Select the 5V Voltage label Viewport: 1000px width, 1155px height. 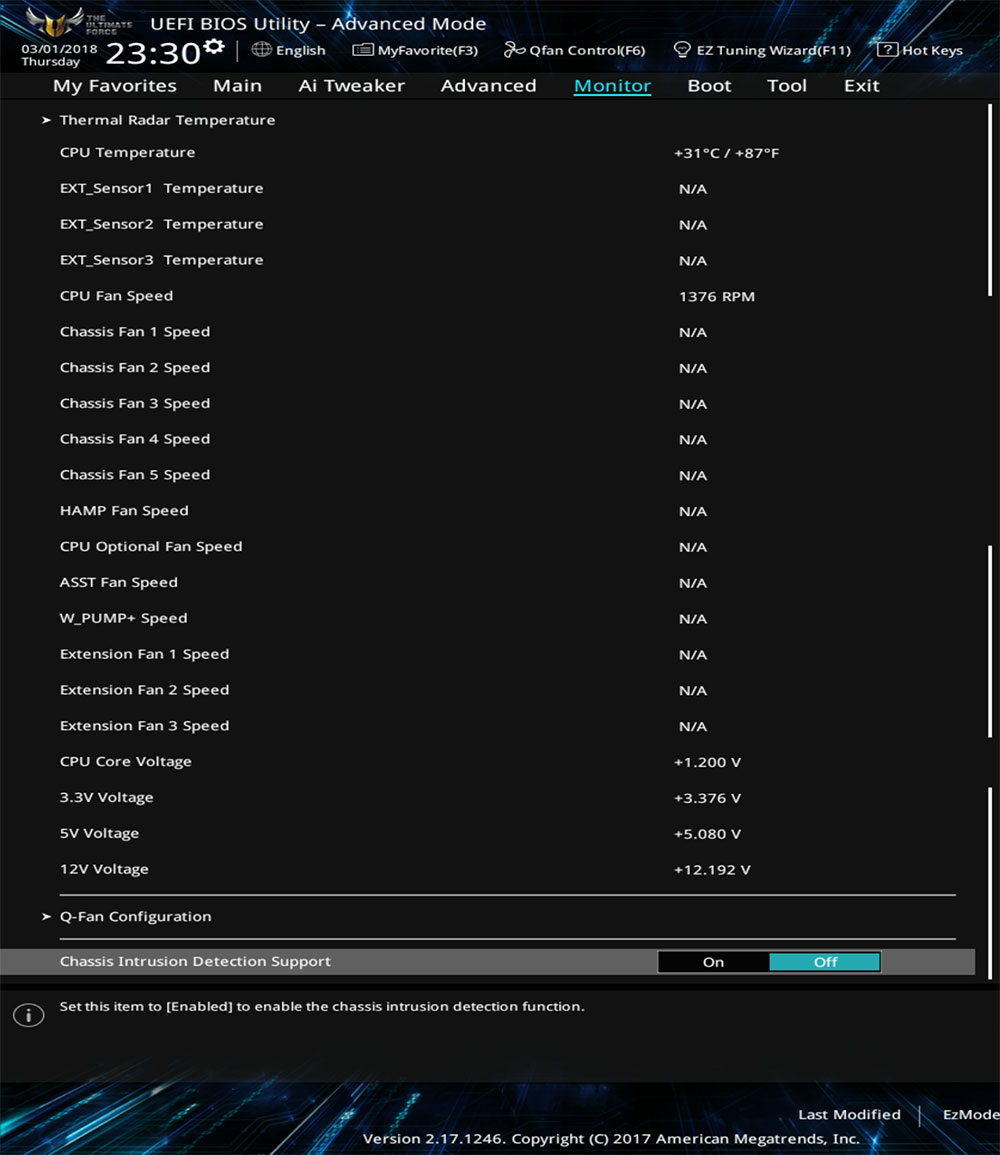[x=99, y=833]
